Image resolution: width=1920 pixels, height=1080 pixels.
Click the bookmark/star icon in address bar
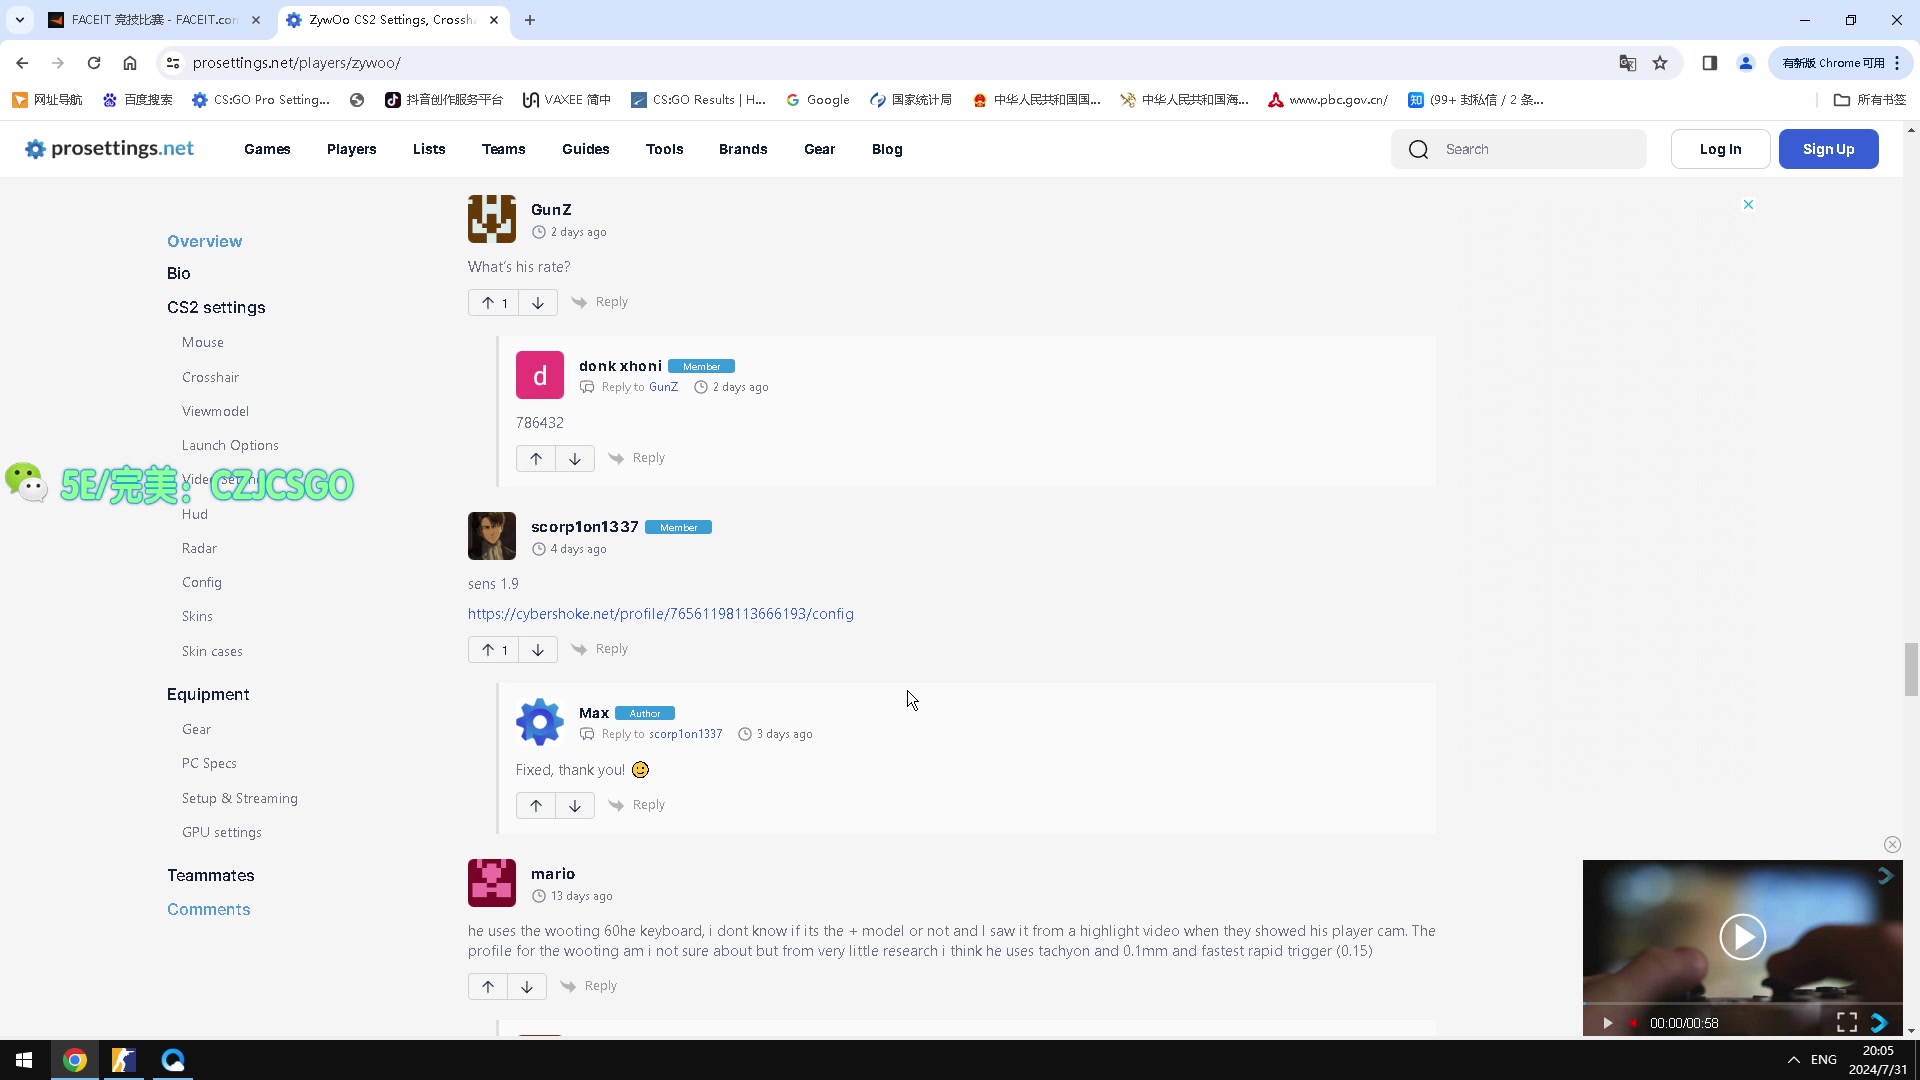[x=1660, y=62]
